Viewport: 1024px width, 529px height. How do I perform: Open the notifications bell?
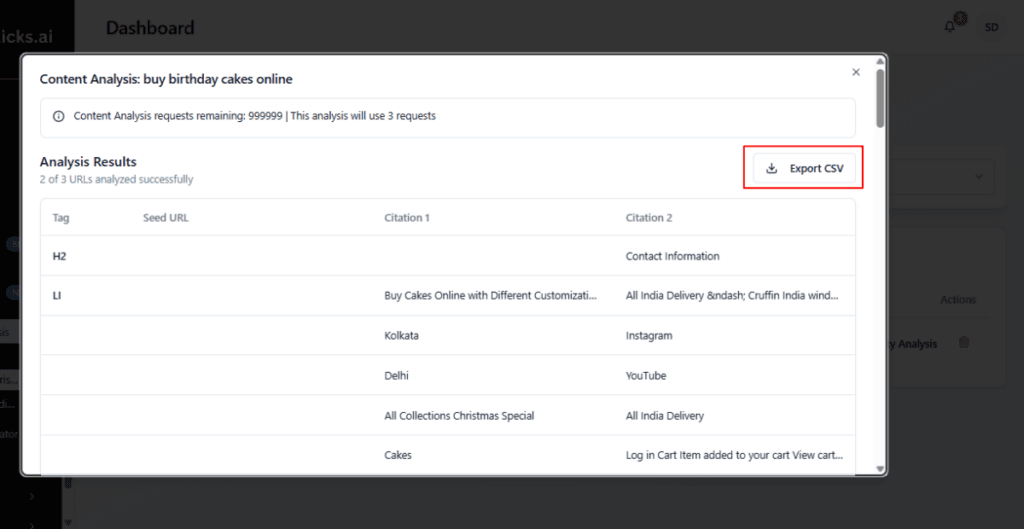point(949,27)
